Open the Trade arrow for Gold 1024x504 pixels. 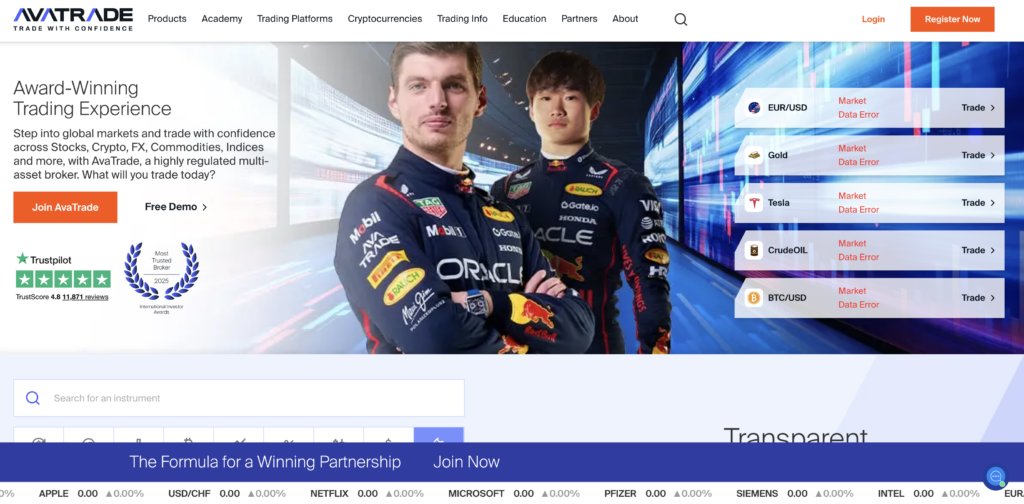coord(978,155)
